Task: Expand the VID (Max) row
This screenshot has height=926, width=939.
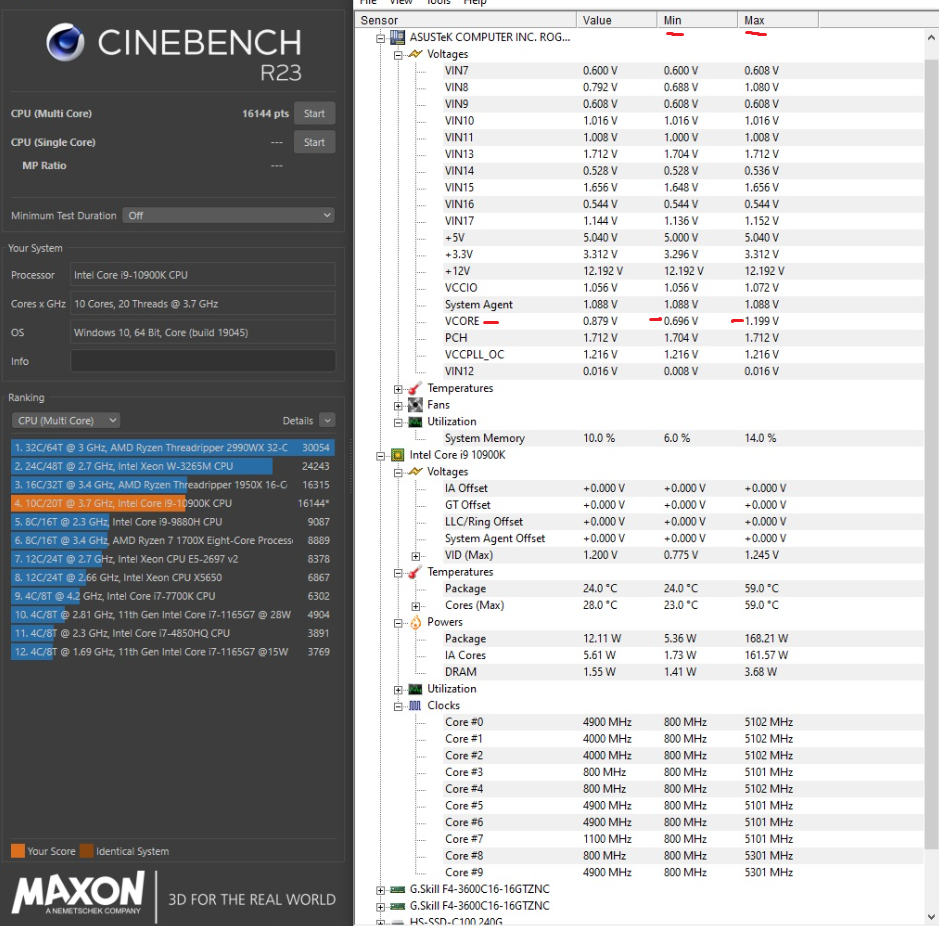Action: 416,556
